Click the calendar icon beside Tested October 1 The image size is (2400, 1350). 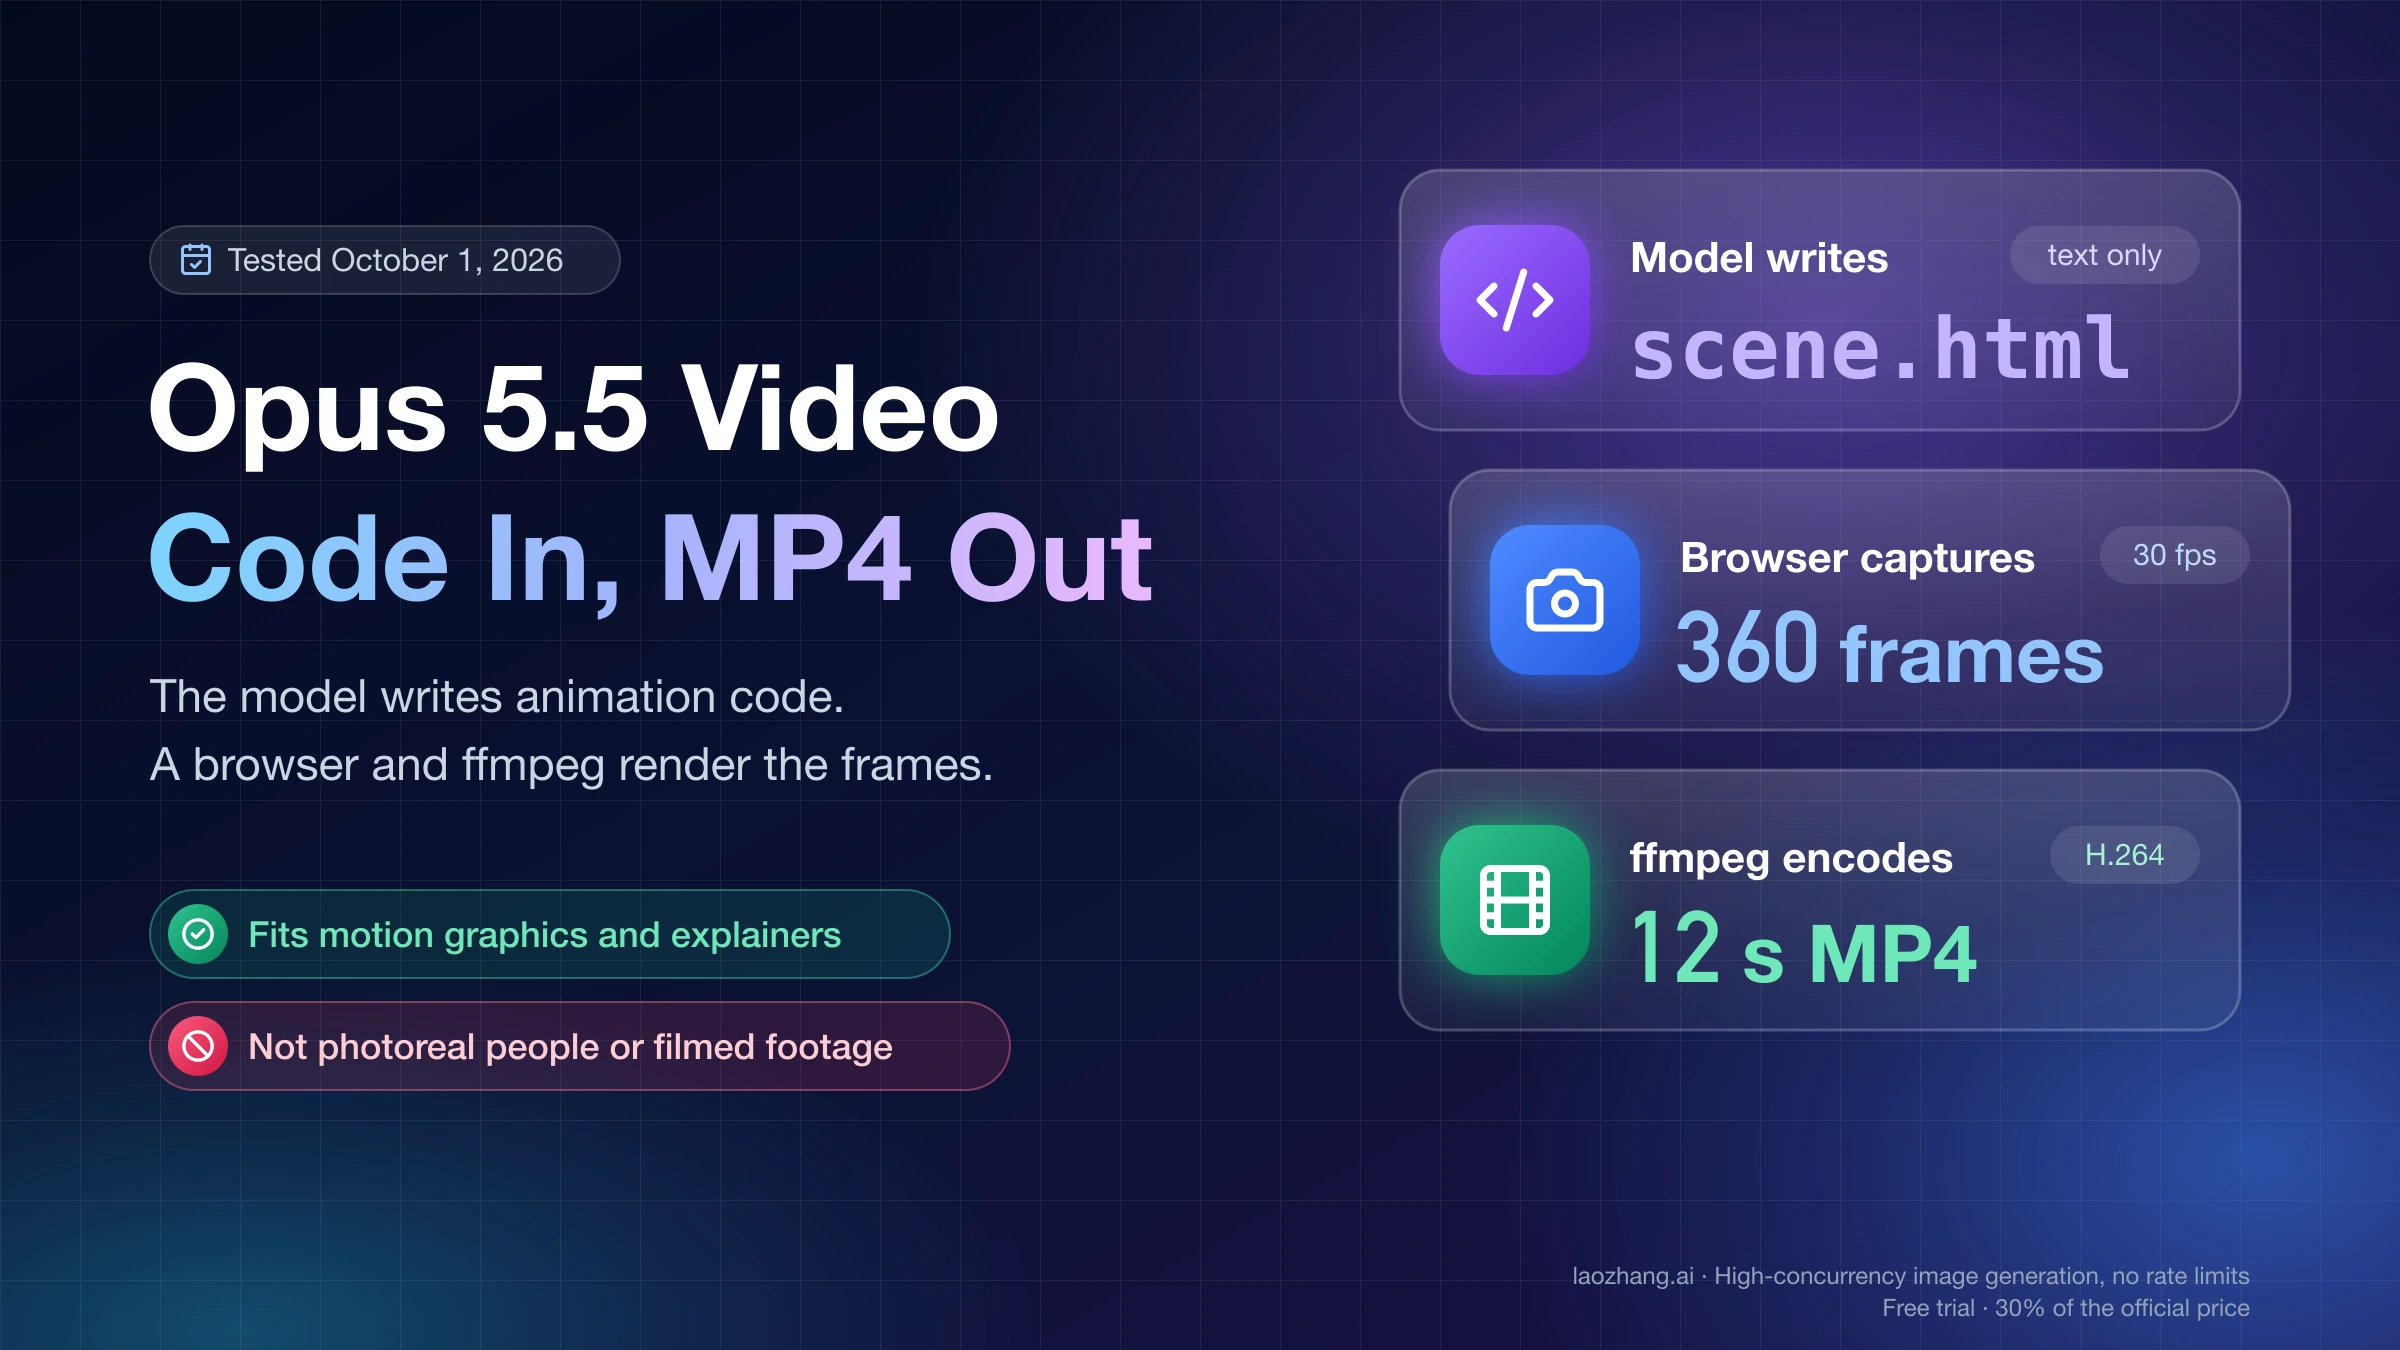[x=196, y=260]
